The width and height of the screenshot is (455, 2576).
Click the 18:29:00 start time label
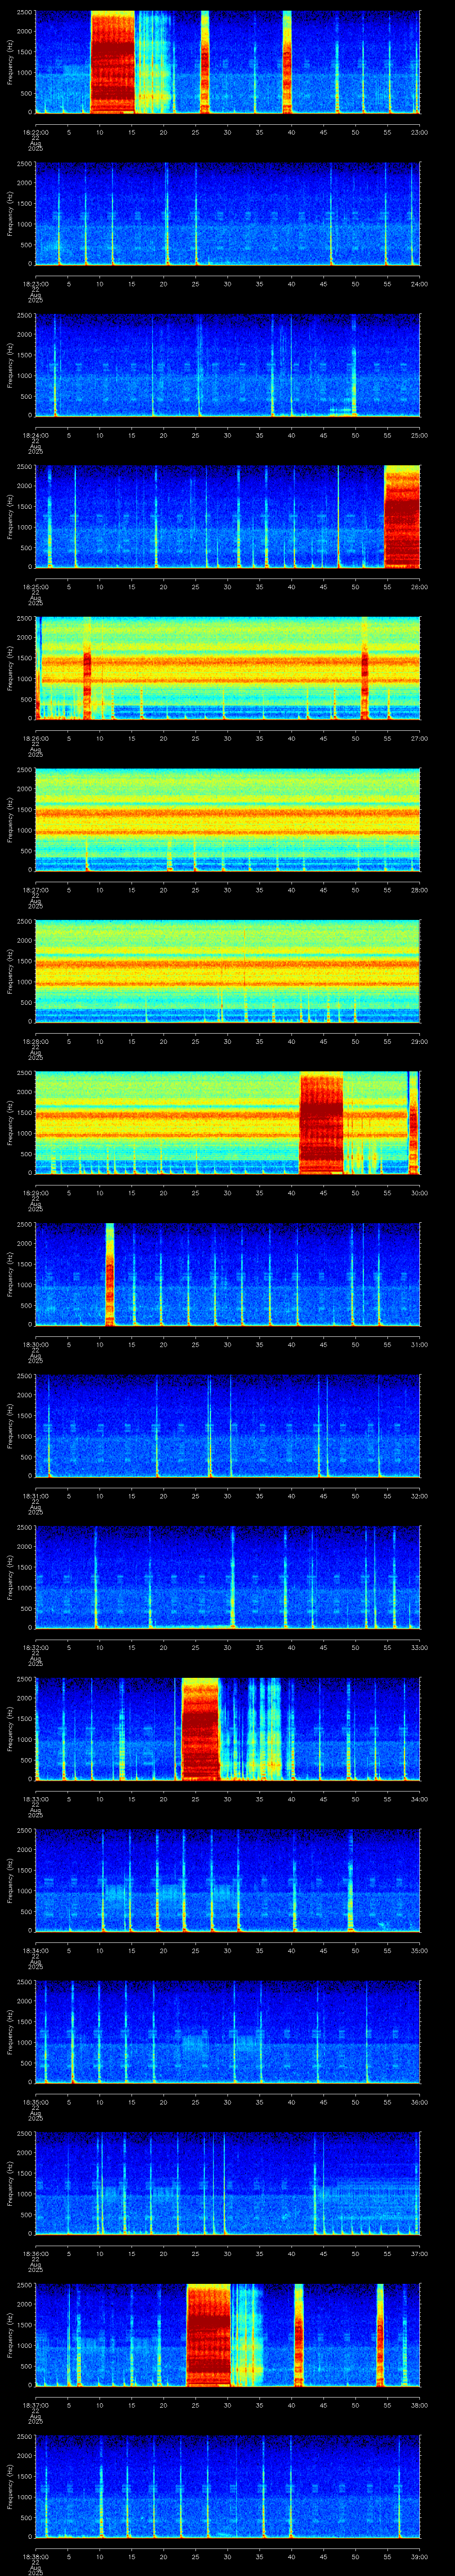[x=35, y=1192]
